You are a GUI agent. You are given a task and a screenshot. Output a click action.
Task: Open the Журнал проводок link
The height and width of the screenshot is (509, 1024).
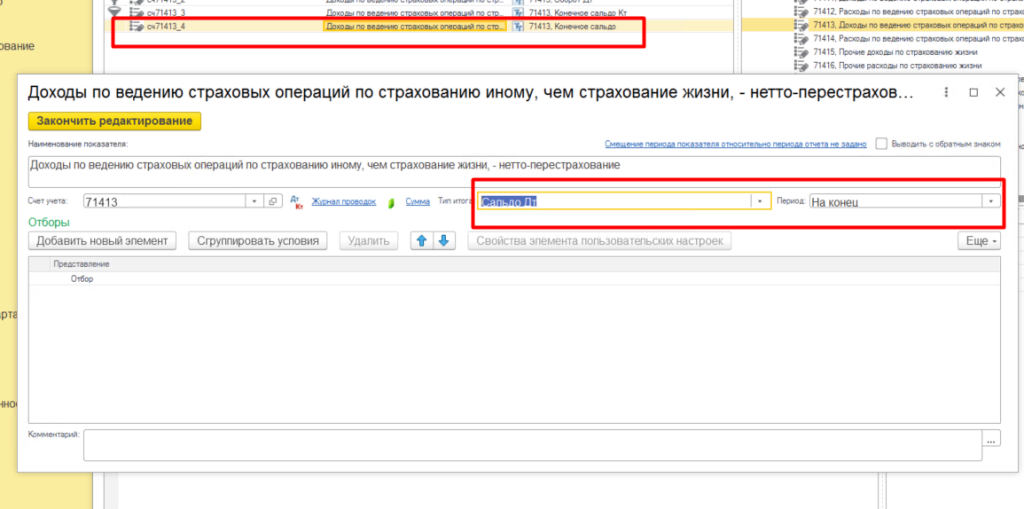coord(344,201)
